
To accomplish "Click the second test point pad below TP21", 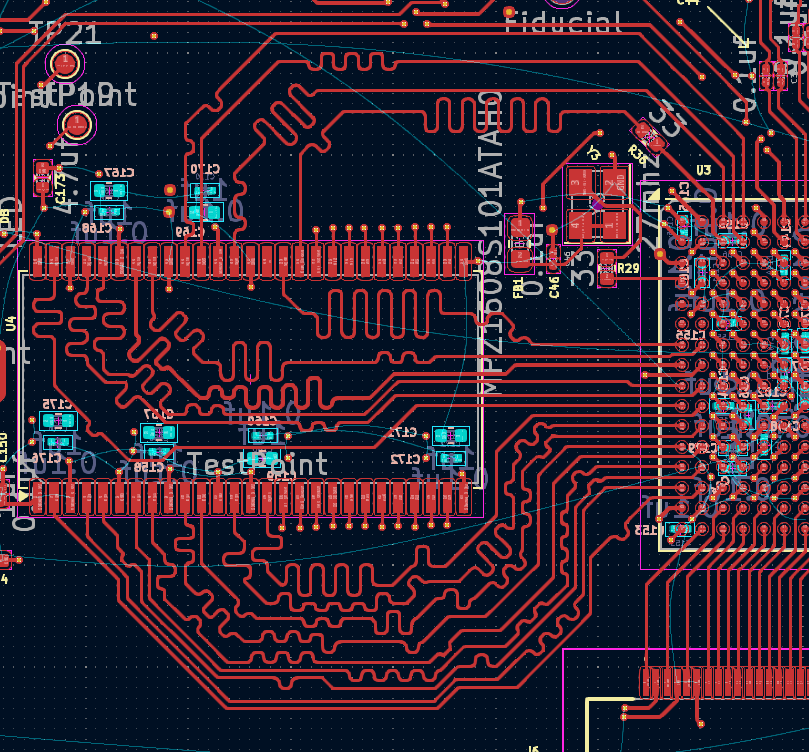I will point(77,125).
